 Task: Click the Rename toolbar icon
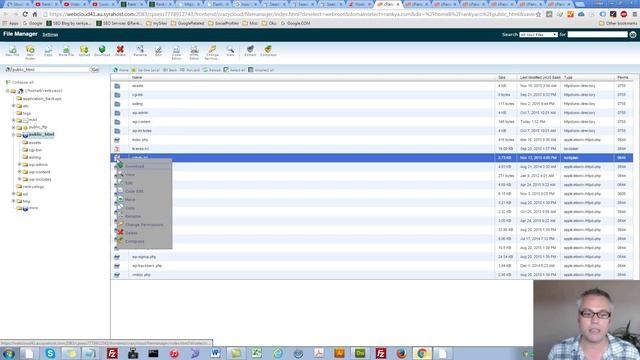pyautogui.click(x=140, y=51)
